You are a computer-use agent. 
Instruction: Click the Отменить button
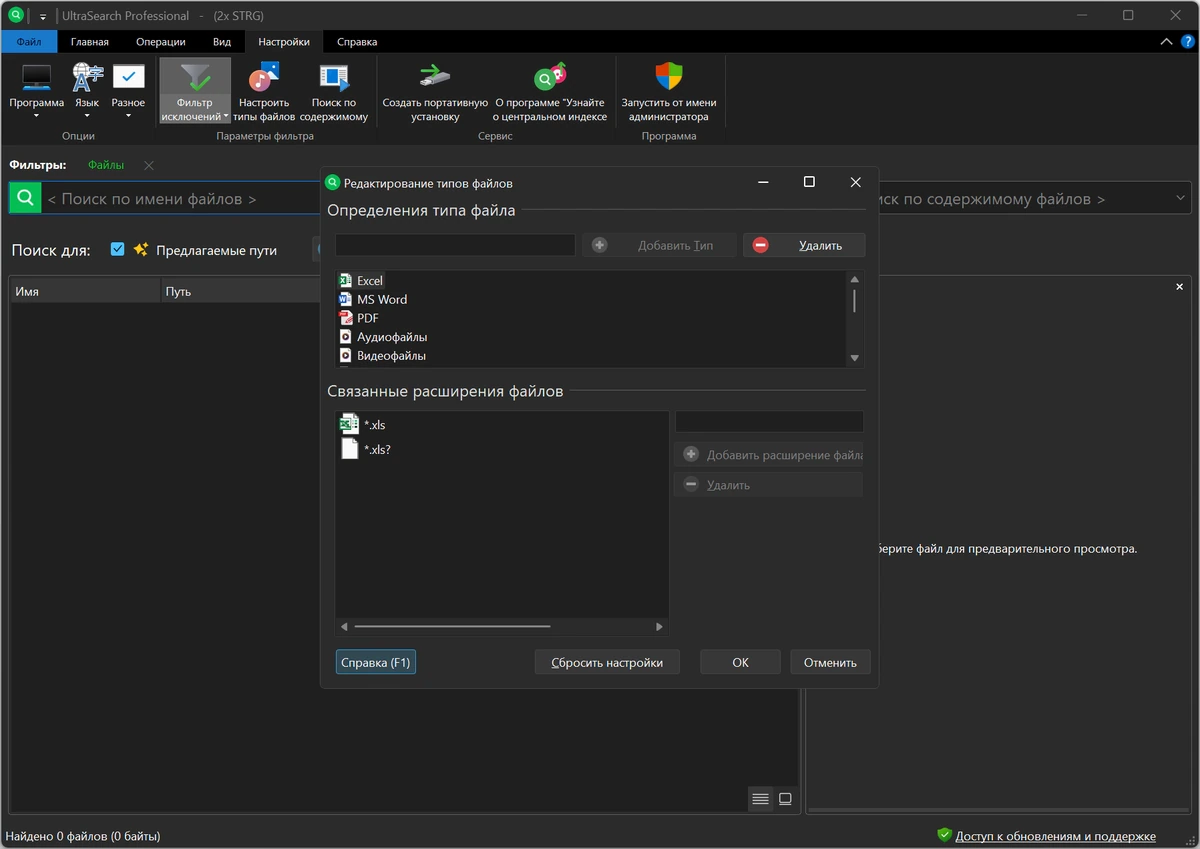point(830,662)
